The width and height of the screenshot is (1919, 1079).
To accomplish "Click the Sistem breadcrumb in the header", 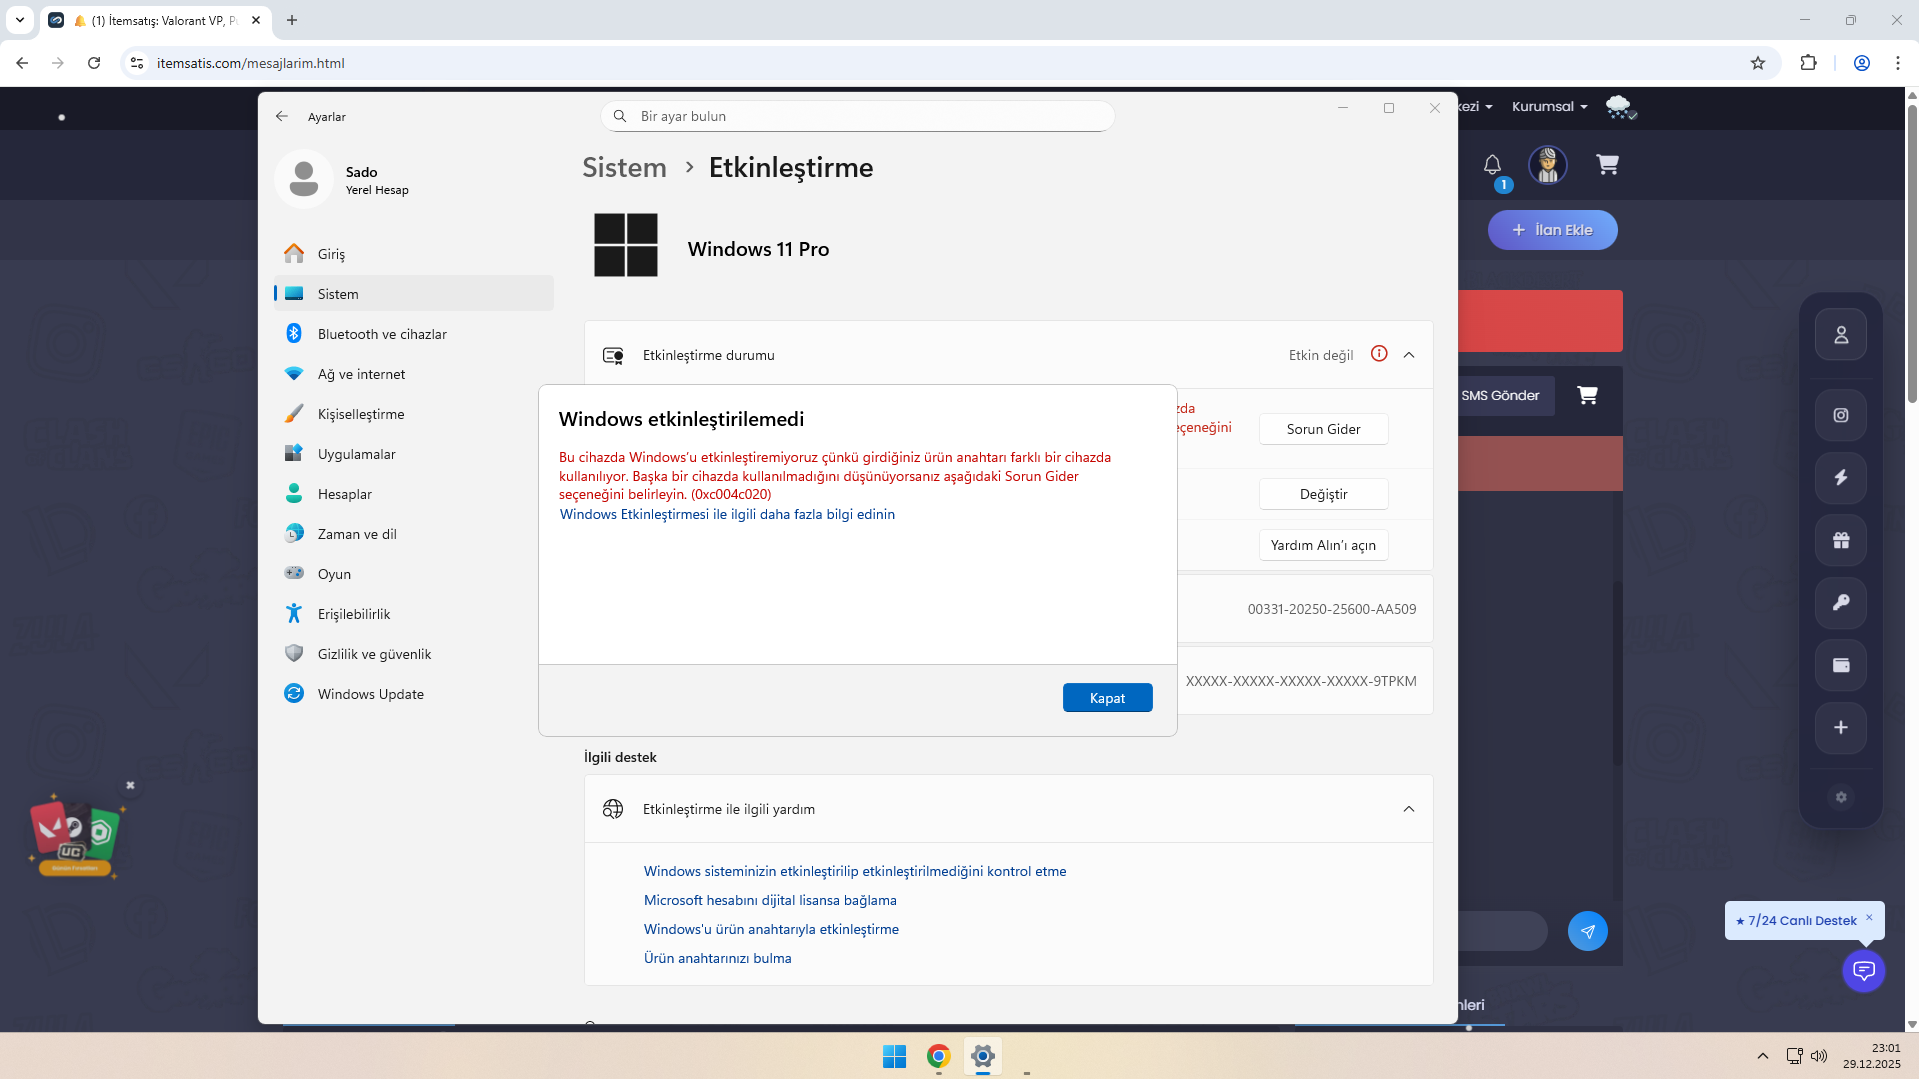I will click(x=624, y=167).
